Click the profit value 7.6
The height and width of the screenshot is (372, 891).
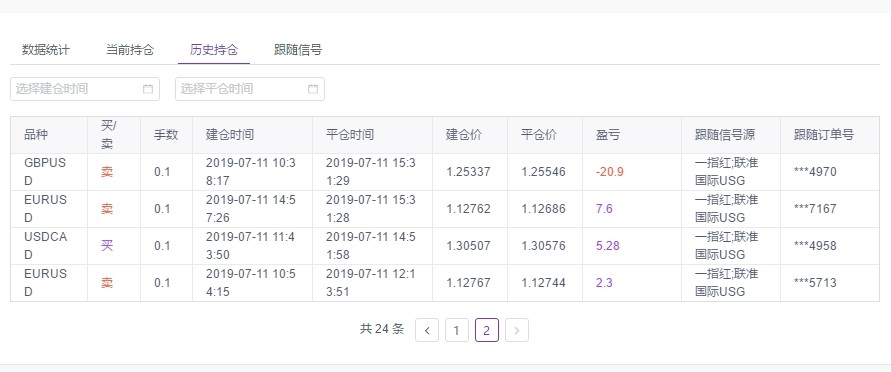coord(604,209)
